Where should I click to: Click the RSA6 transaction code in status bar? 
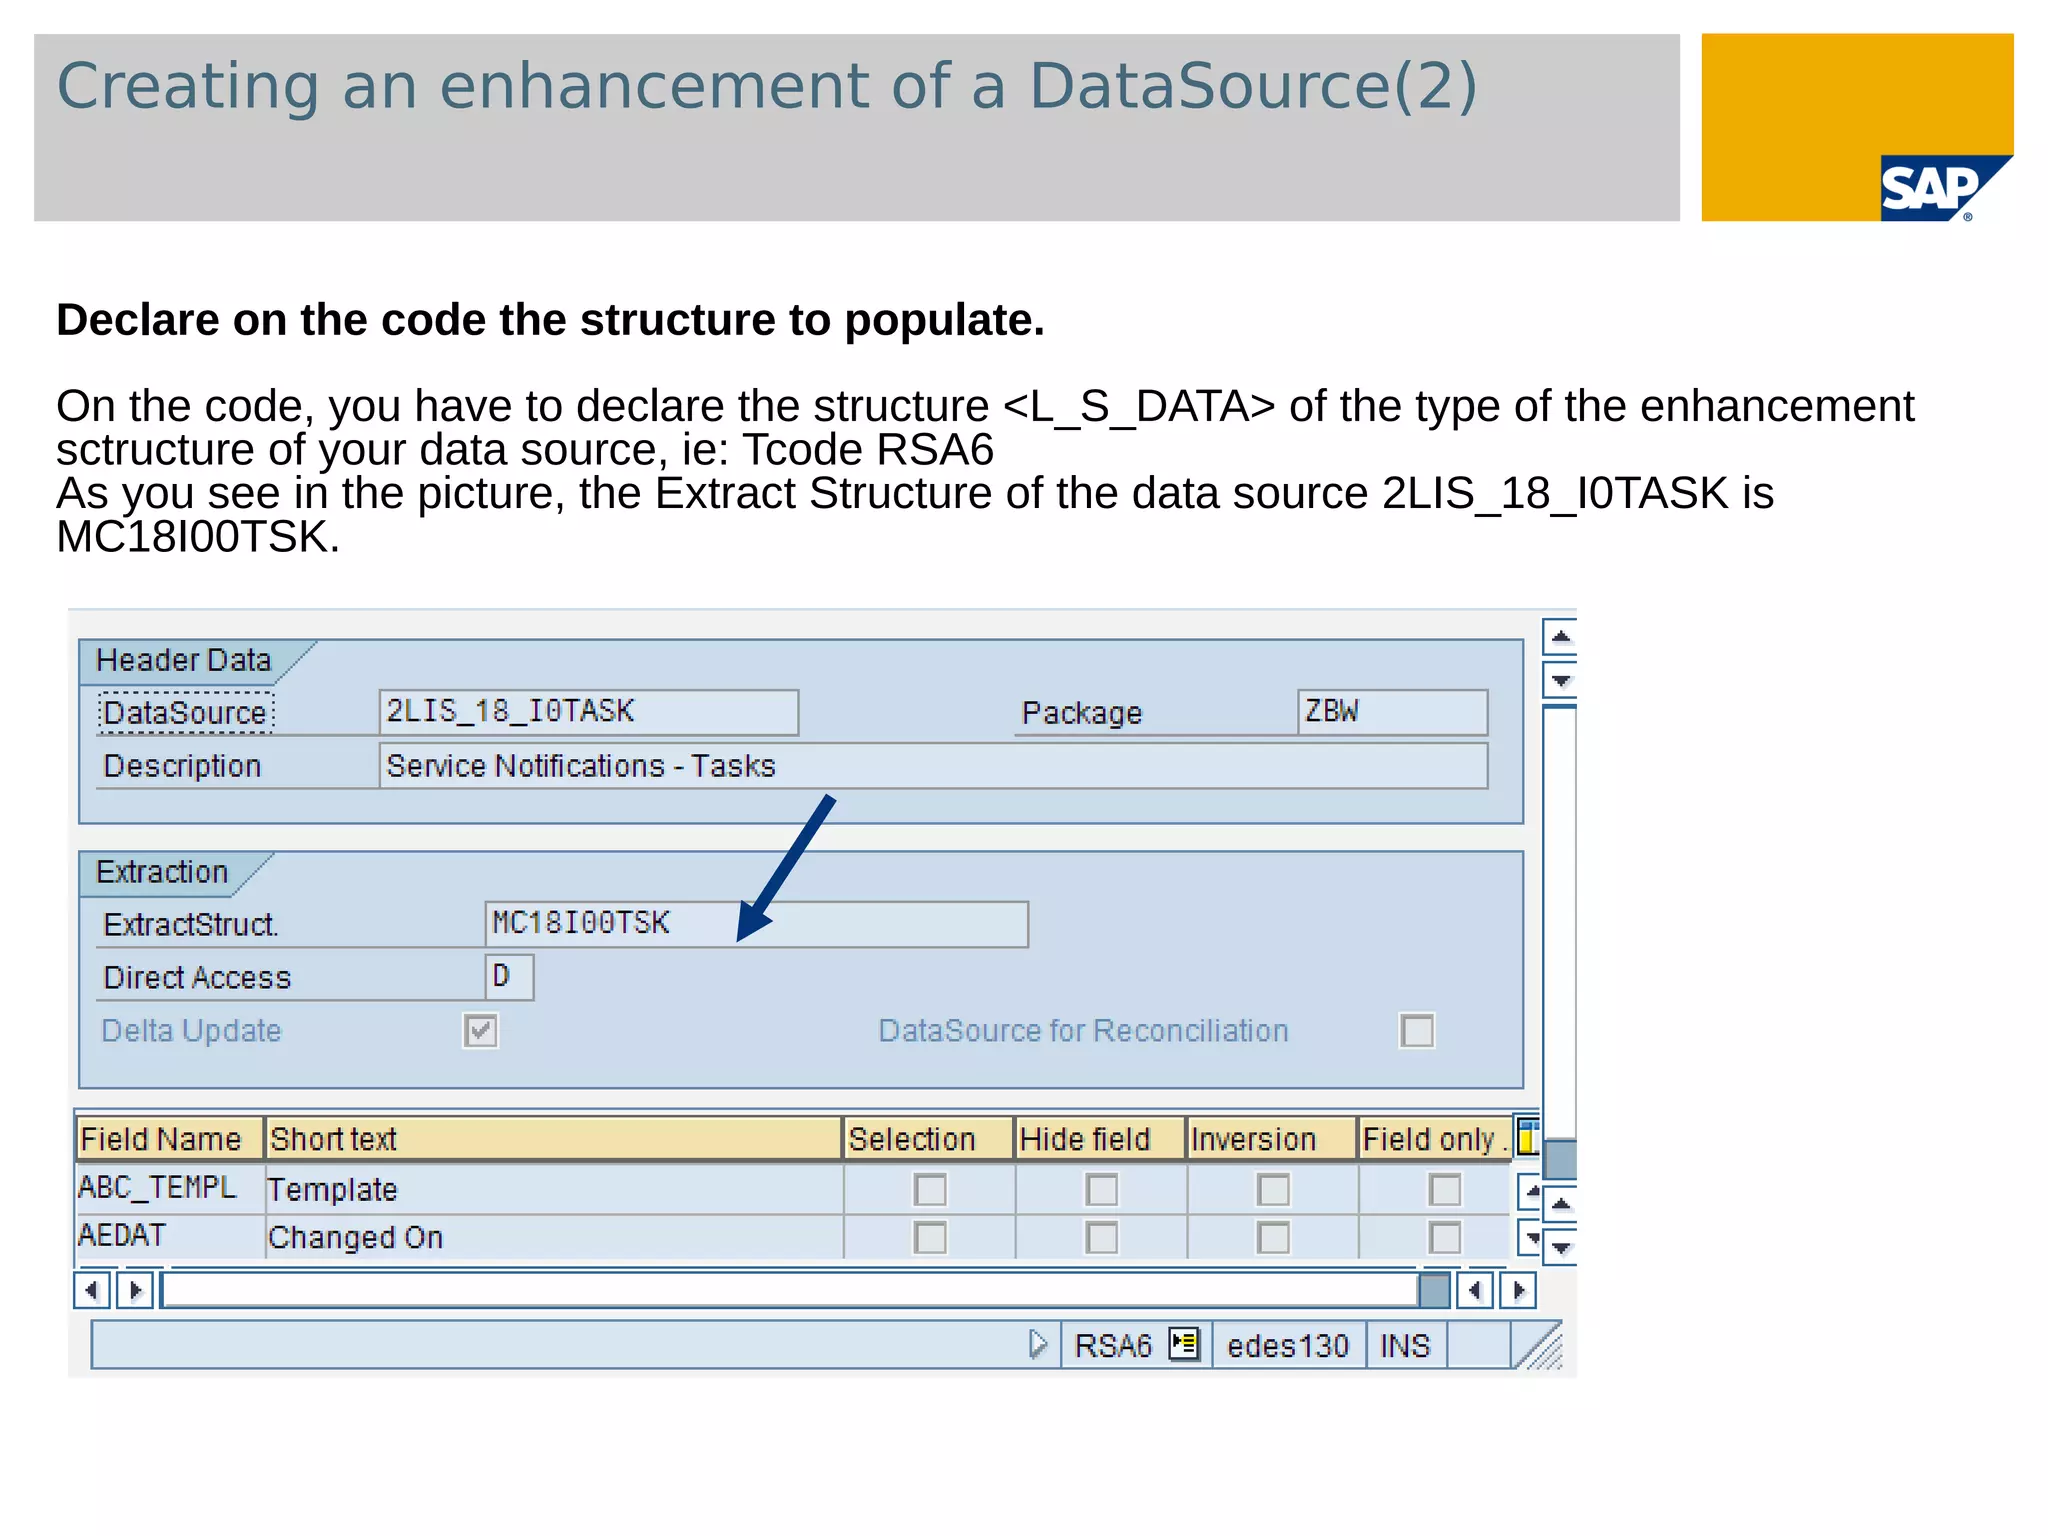point(1113,1346)
